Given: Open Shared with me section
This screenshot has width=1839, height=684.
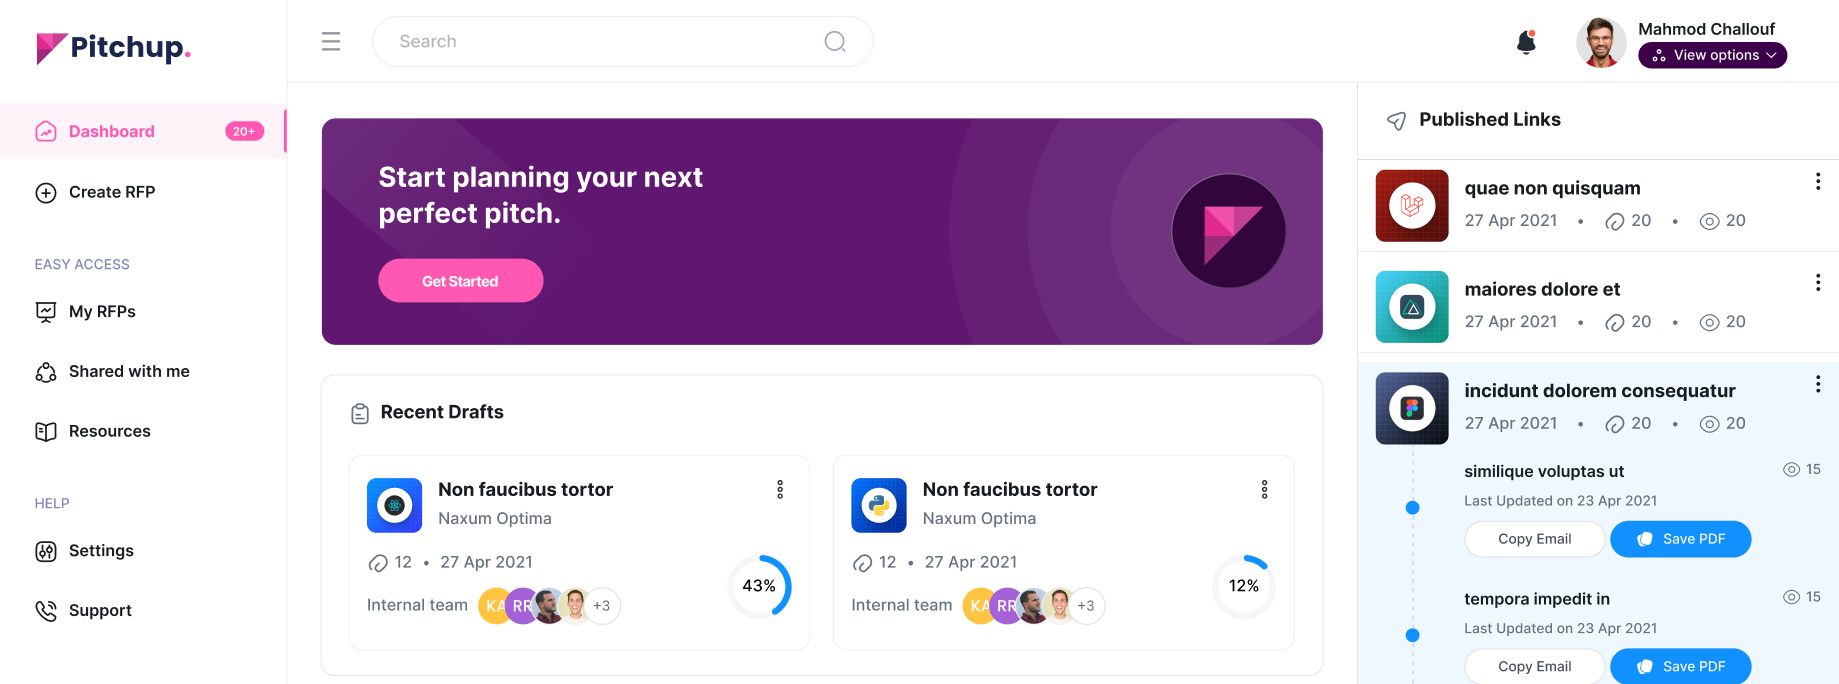Looking at the screenshot, I should 128,372.
